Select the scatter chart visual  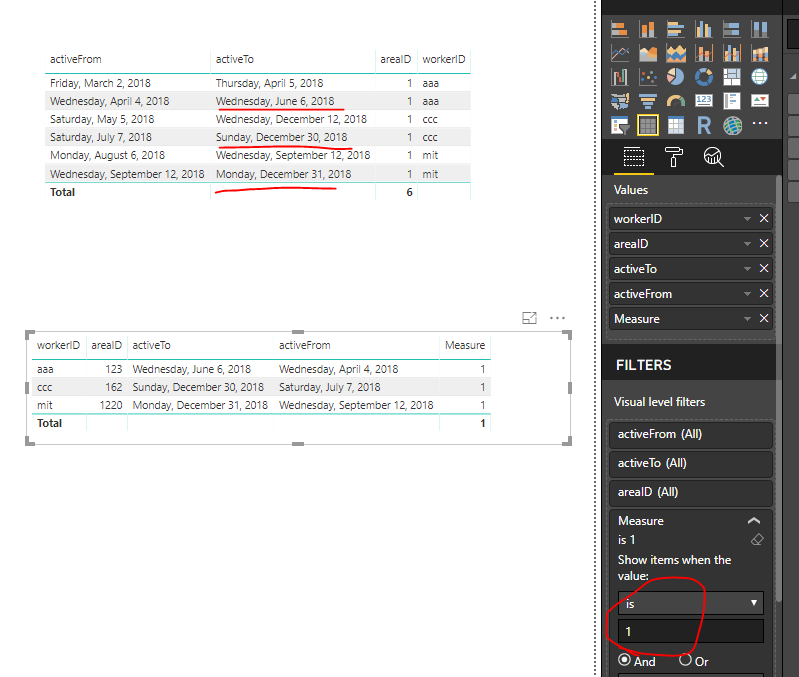(x=648, y=77)
